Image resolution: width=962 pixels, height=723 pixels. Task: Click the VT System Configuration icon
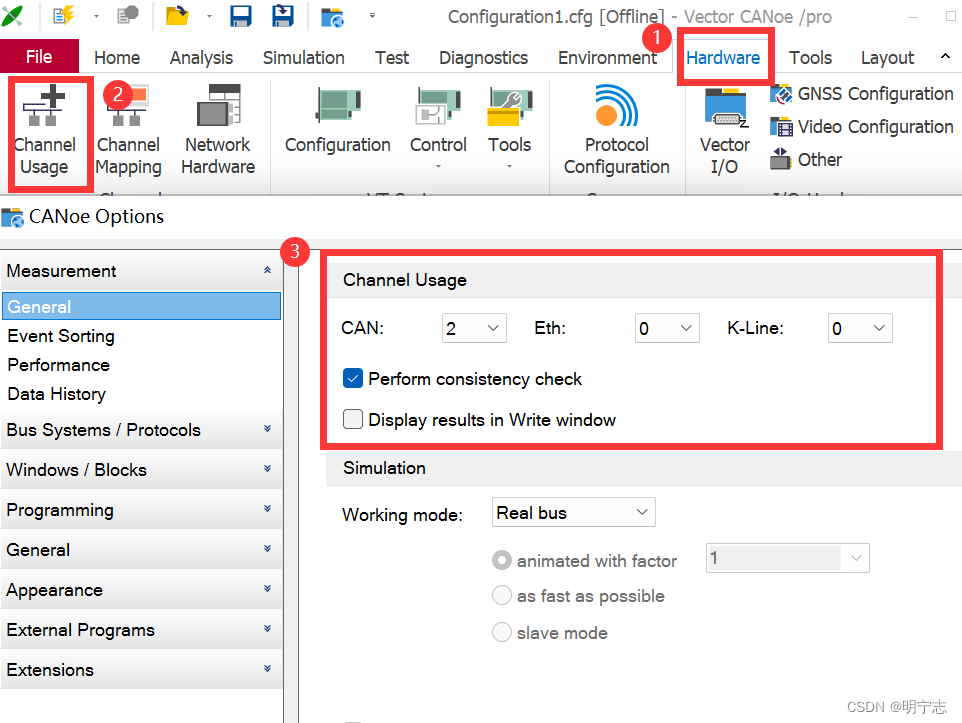pyautogui.click(x=337, y=120)
